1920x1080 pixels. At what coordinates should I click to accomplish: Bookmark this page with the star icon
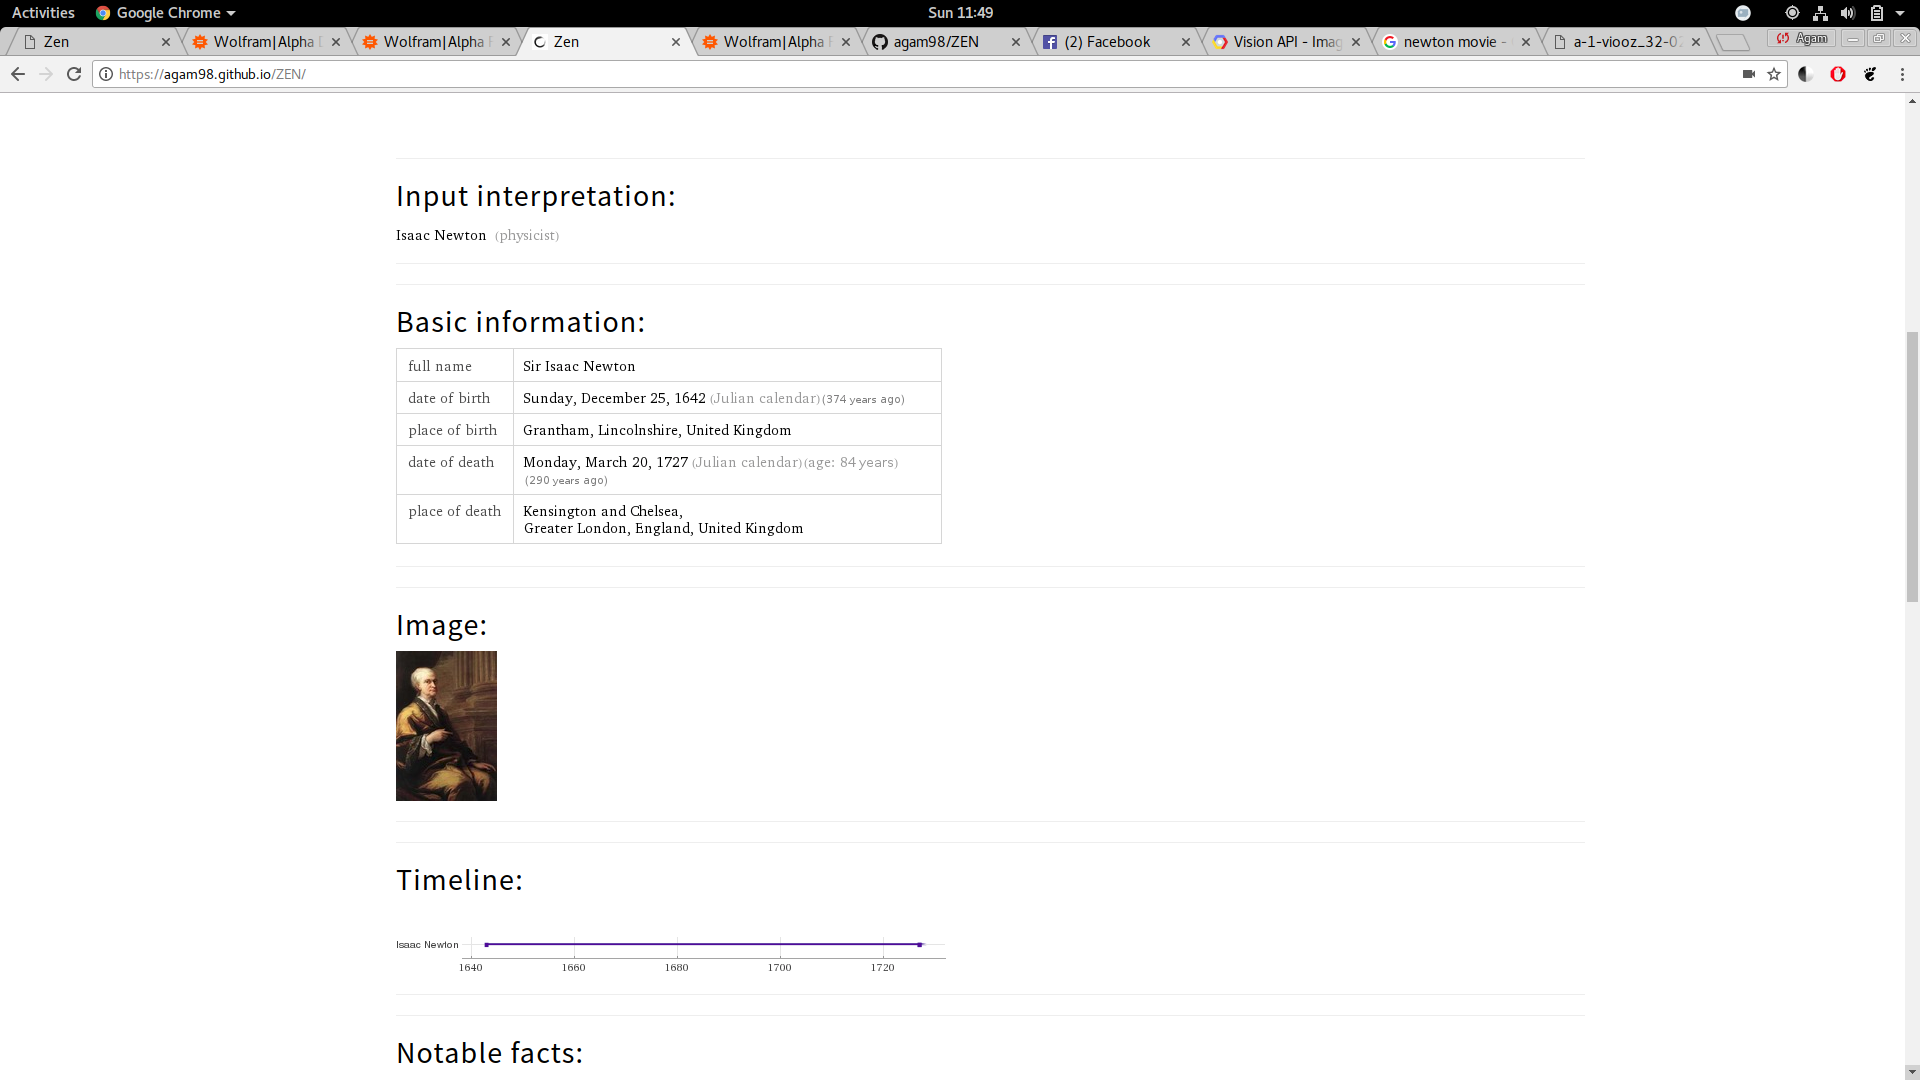click(x=1774, y=74)
